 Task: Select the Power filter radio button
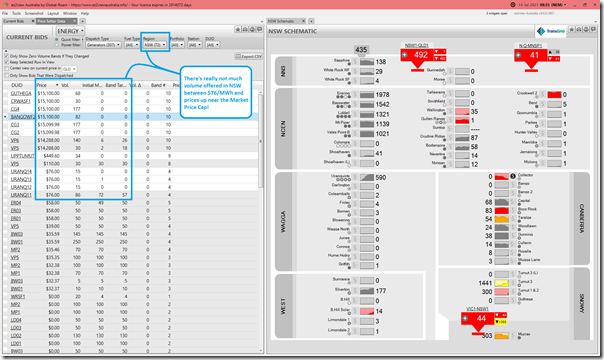point(57,45)
